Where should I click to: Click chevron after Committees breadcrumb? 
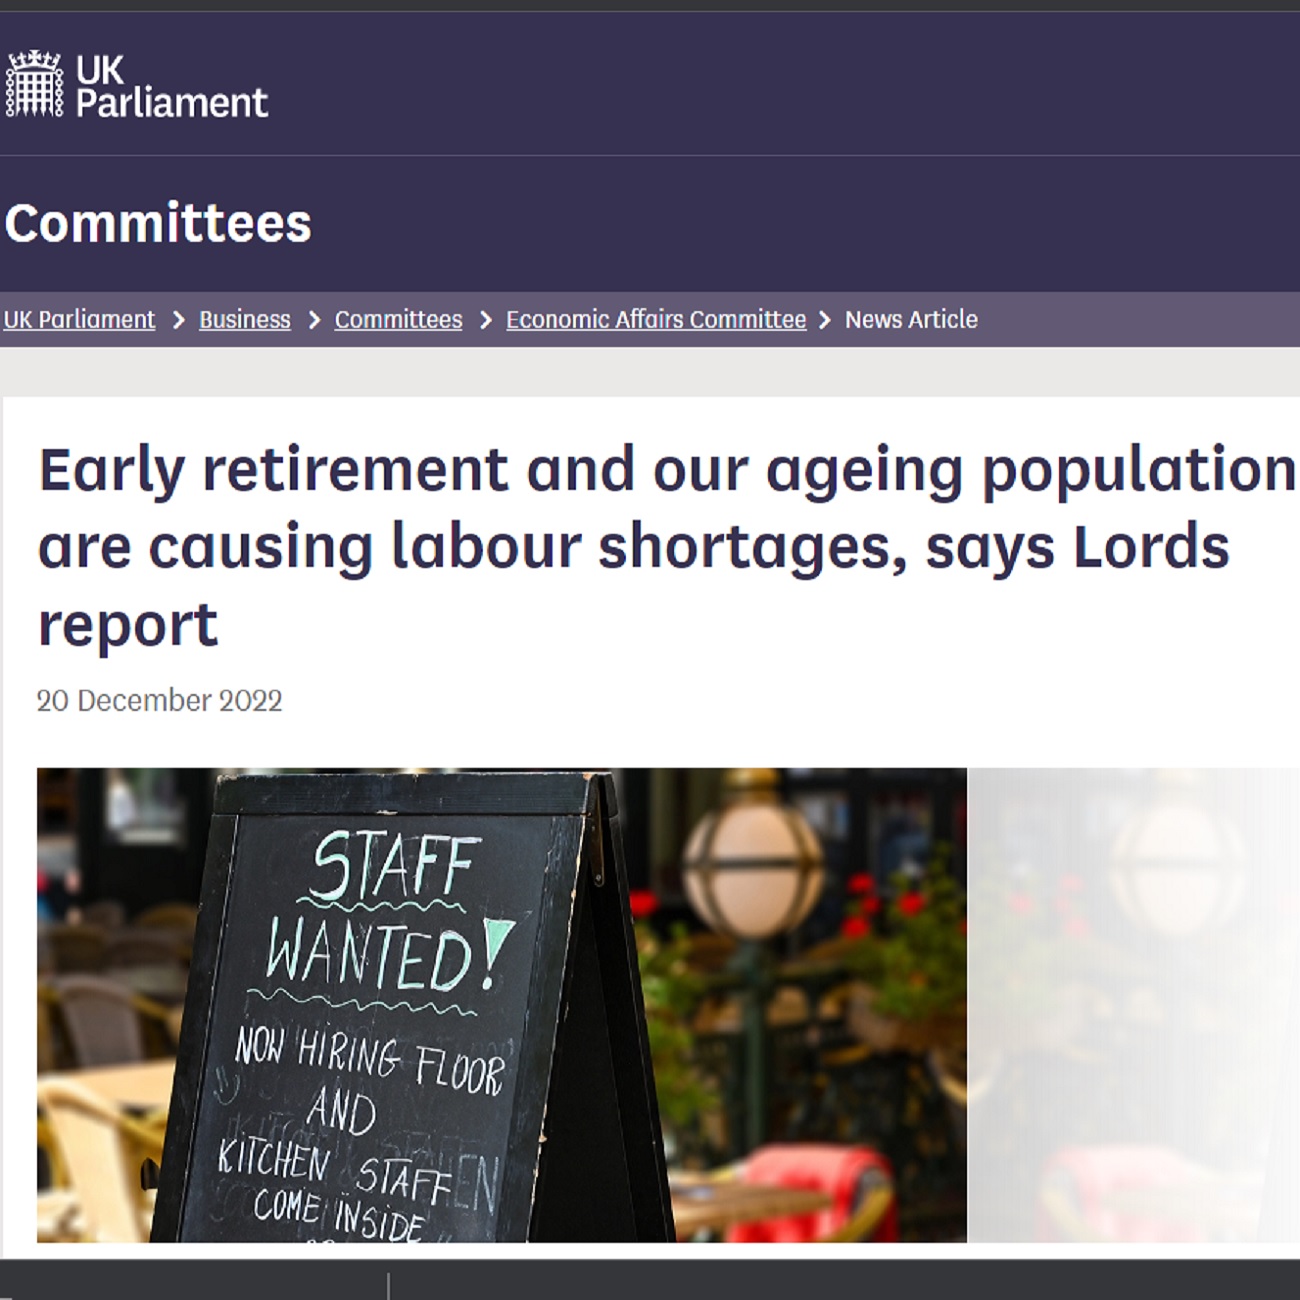486,320
